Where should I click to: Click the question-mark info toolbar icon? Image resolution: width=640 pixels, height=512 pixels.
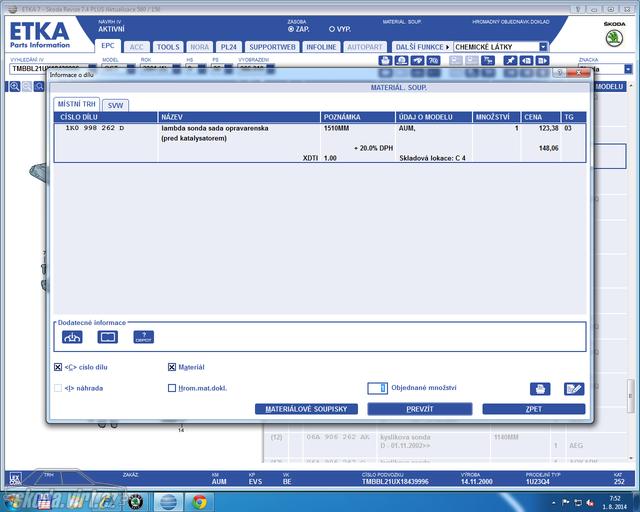pyautogui.click(x=433, y=61)
